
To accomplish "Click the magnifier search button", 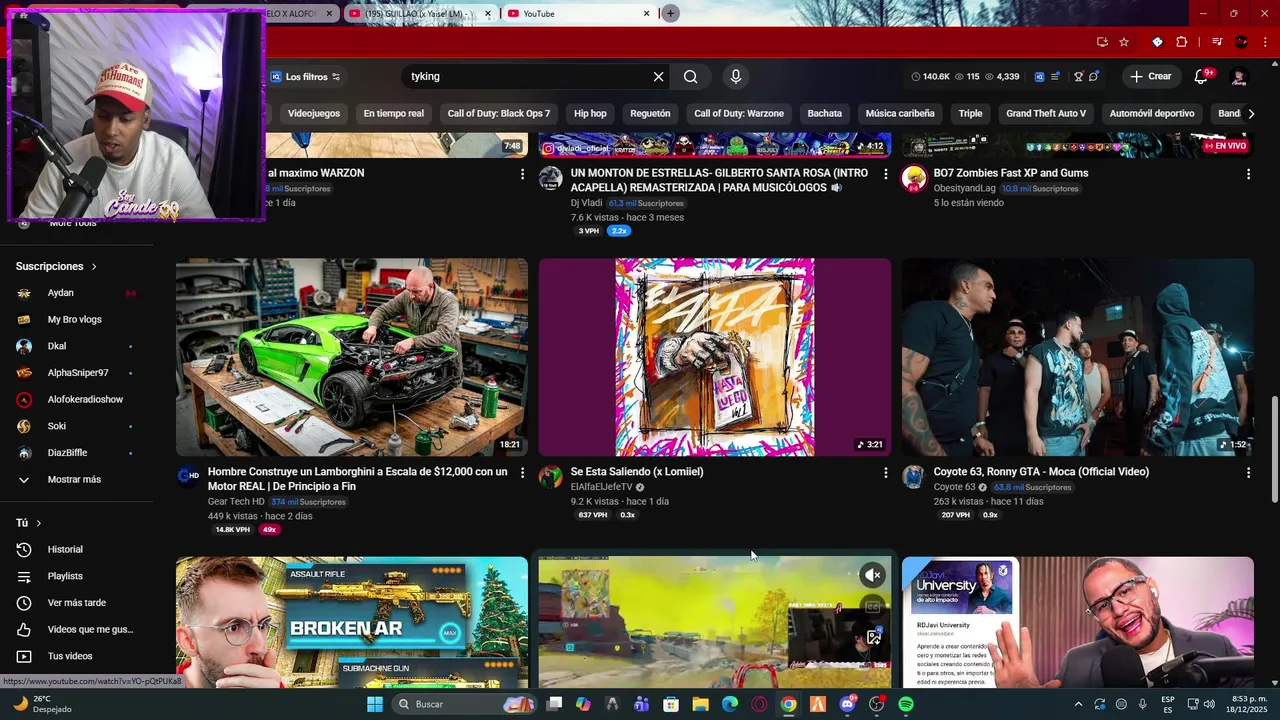I will [x=691, y=77].
